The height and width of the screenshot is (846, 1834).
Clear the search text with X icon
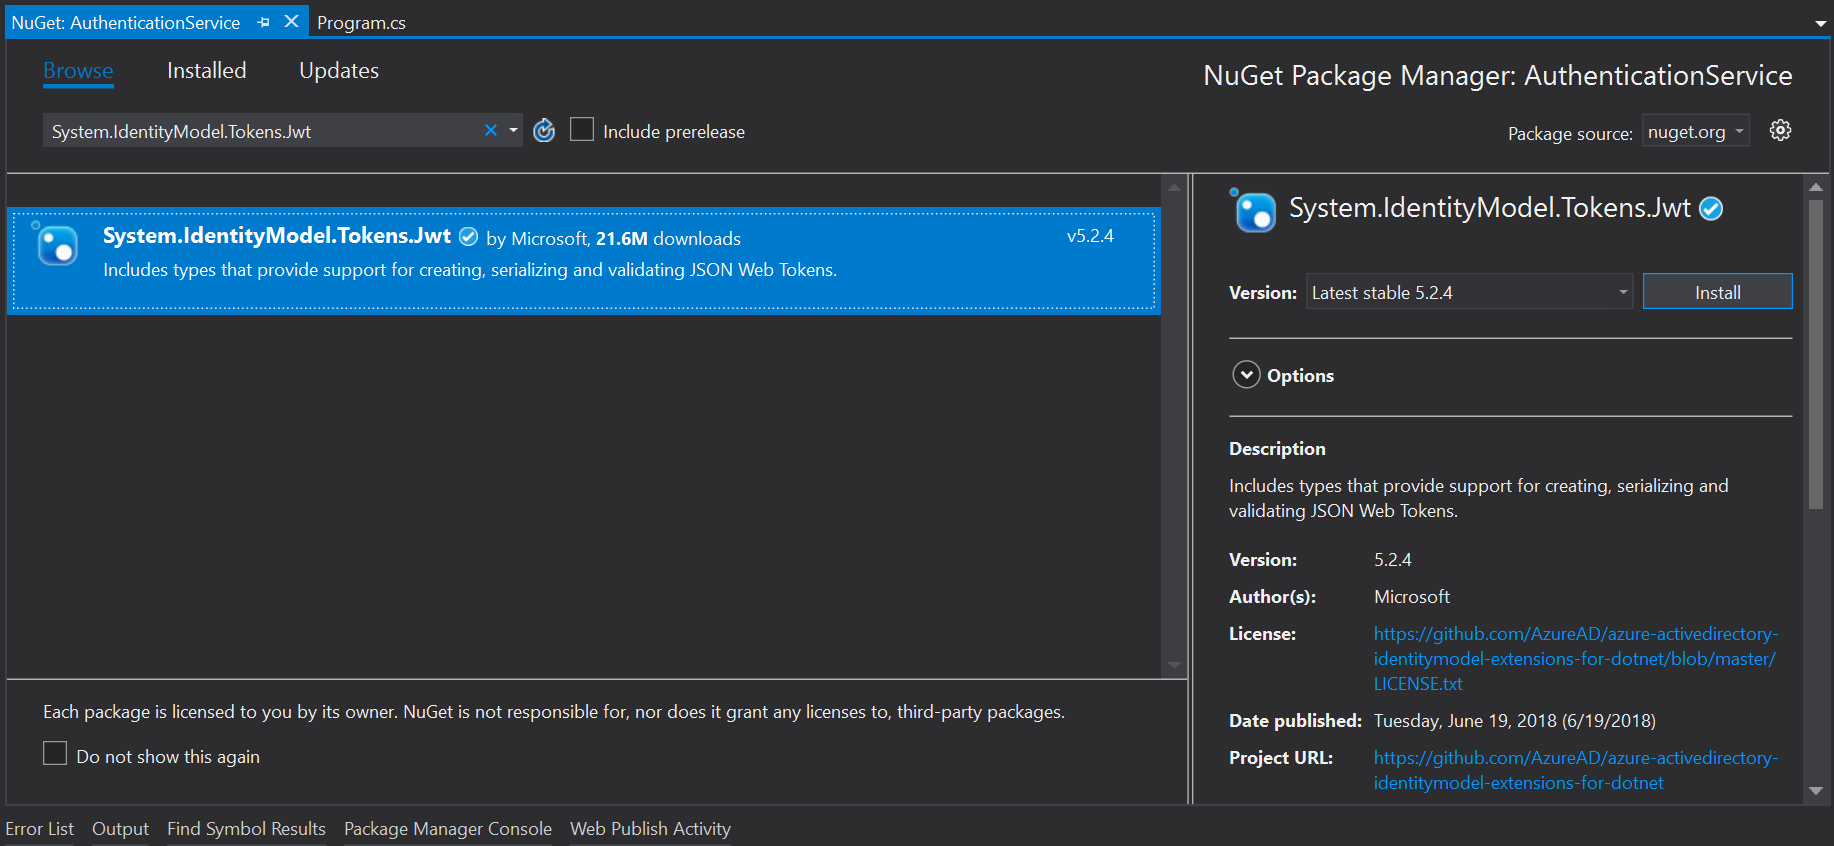point(491,130)
